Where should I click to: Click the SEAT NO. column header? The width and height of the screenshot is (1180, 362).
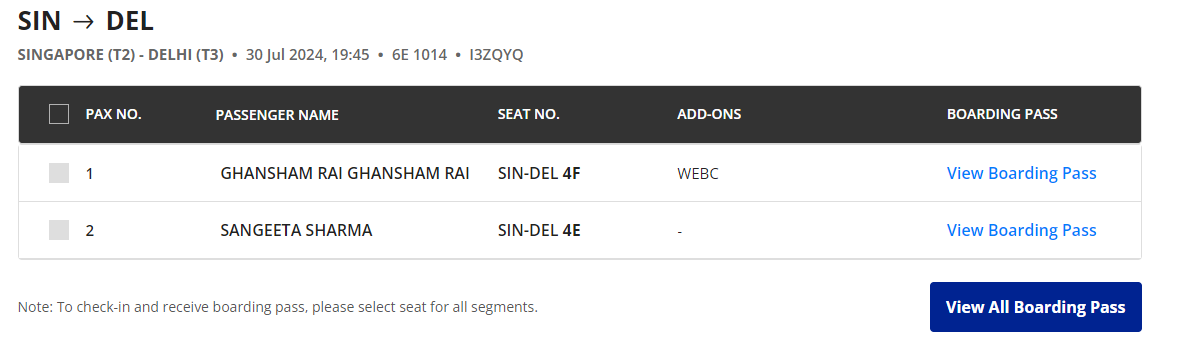point(528,114)
